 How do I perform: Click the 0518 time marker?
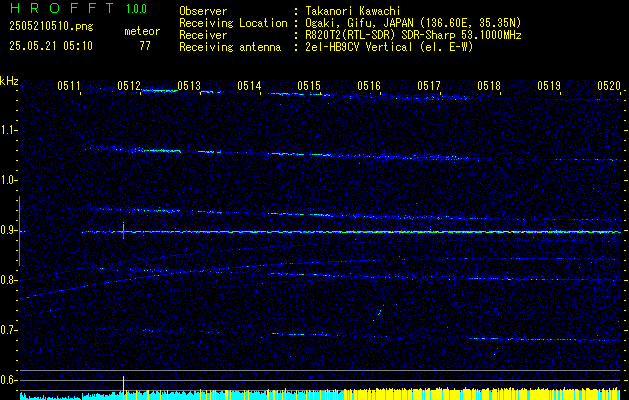pos(489,85)
